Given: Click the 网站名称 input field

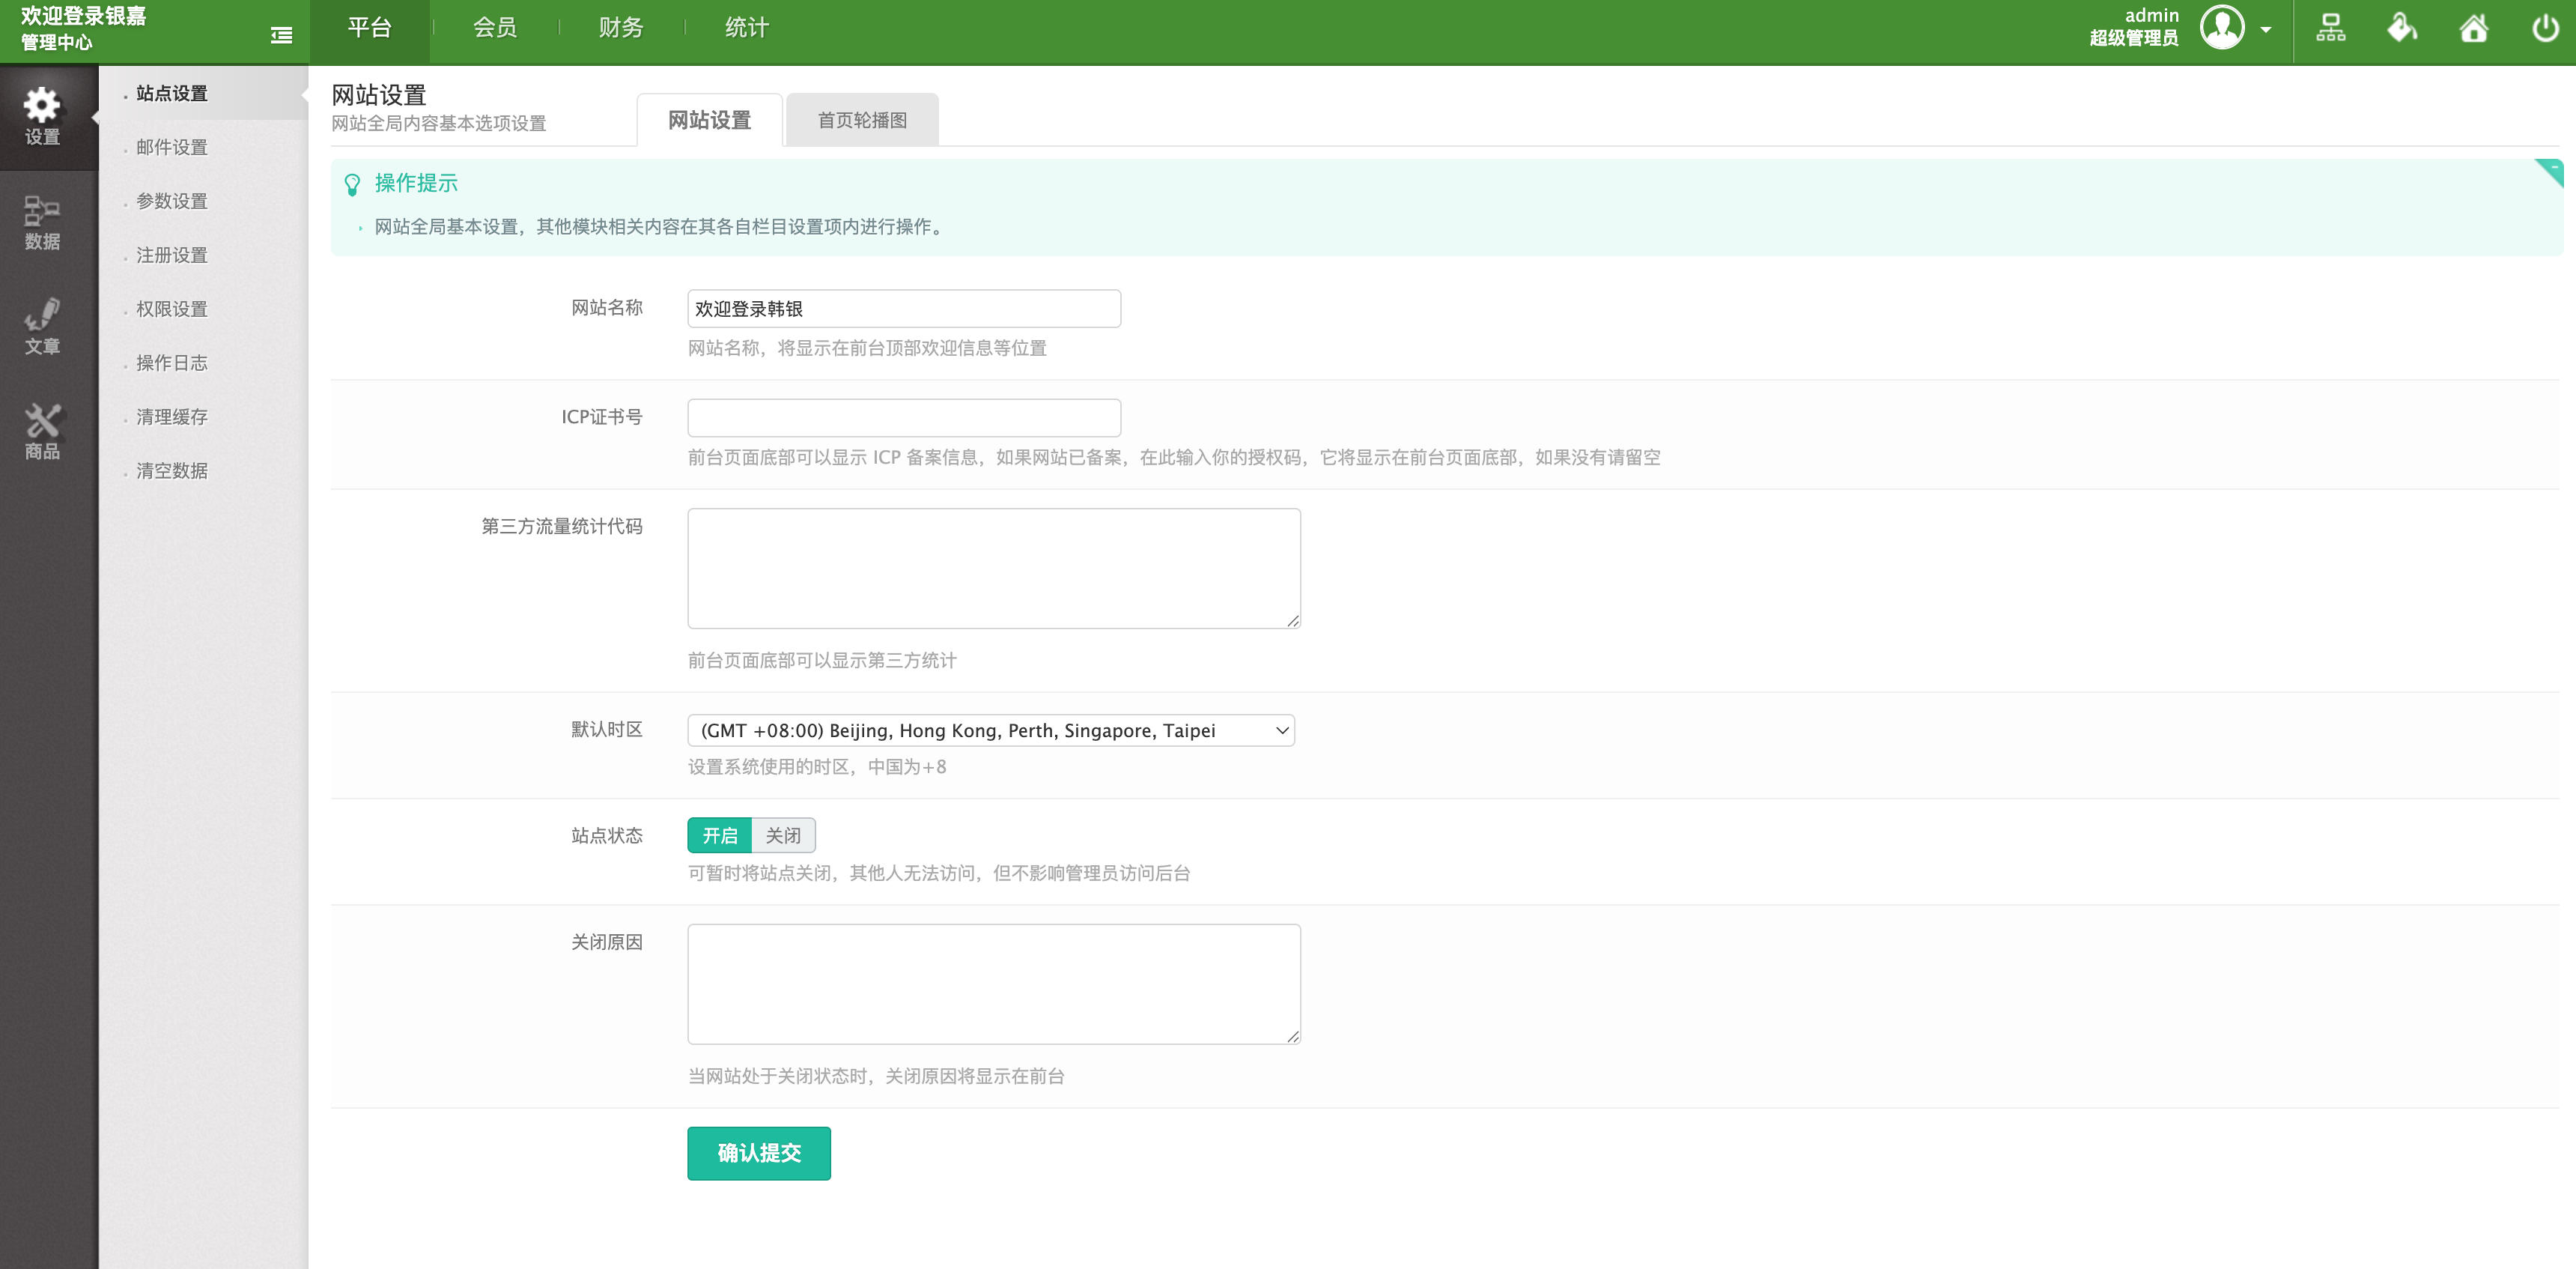Looking at the screenshot, I should click(x=904, y=309).
